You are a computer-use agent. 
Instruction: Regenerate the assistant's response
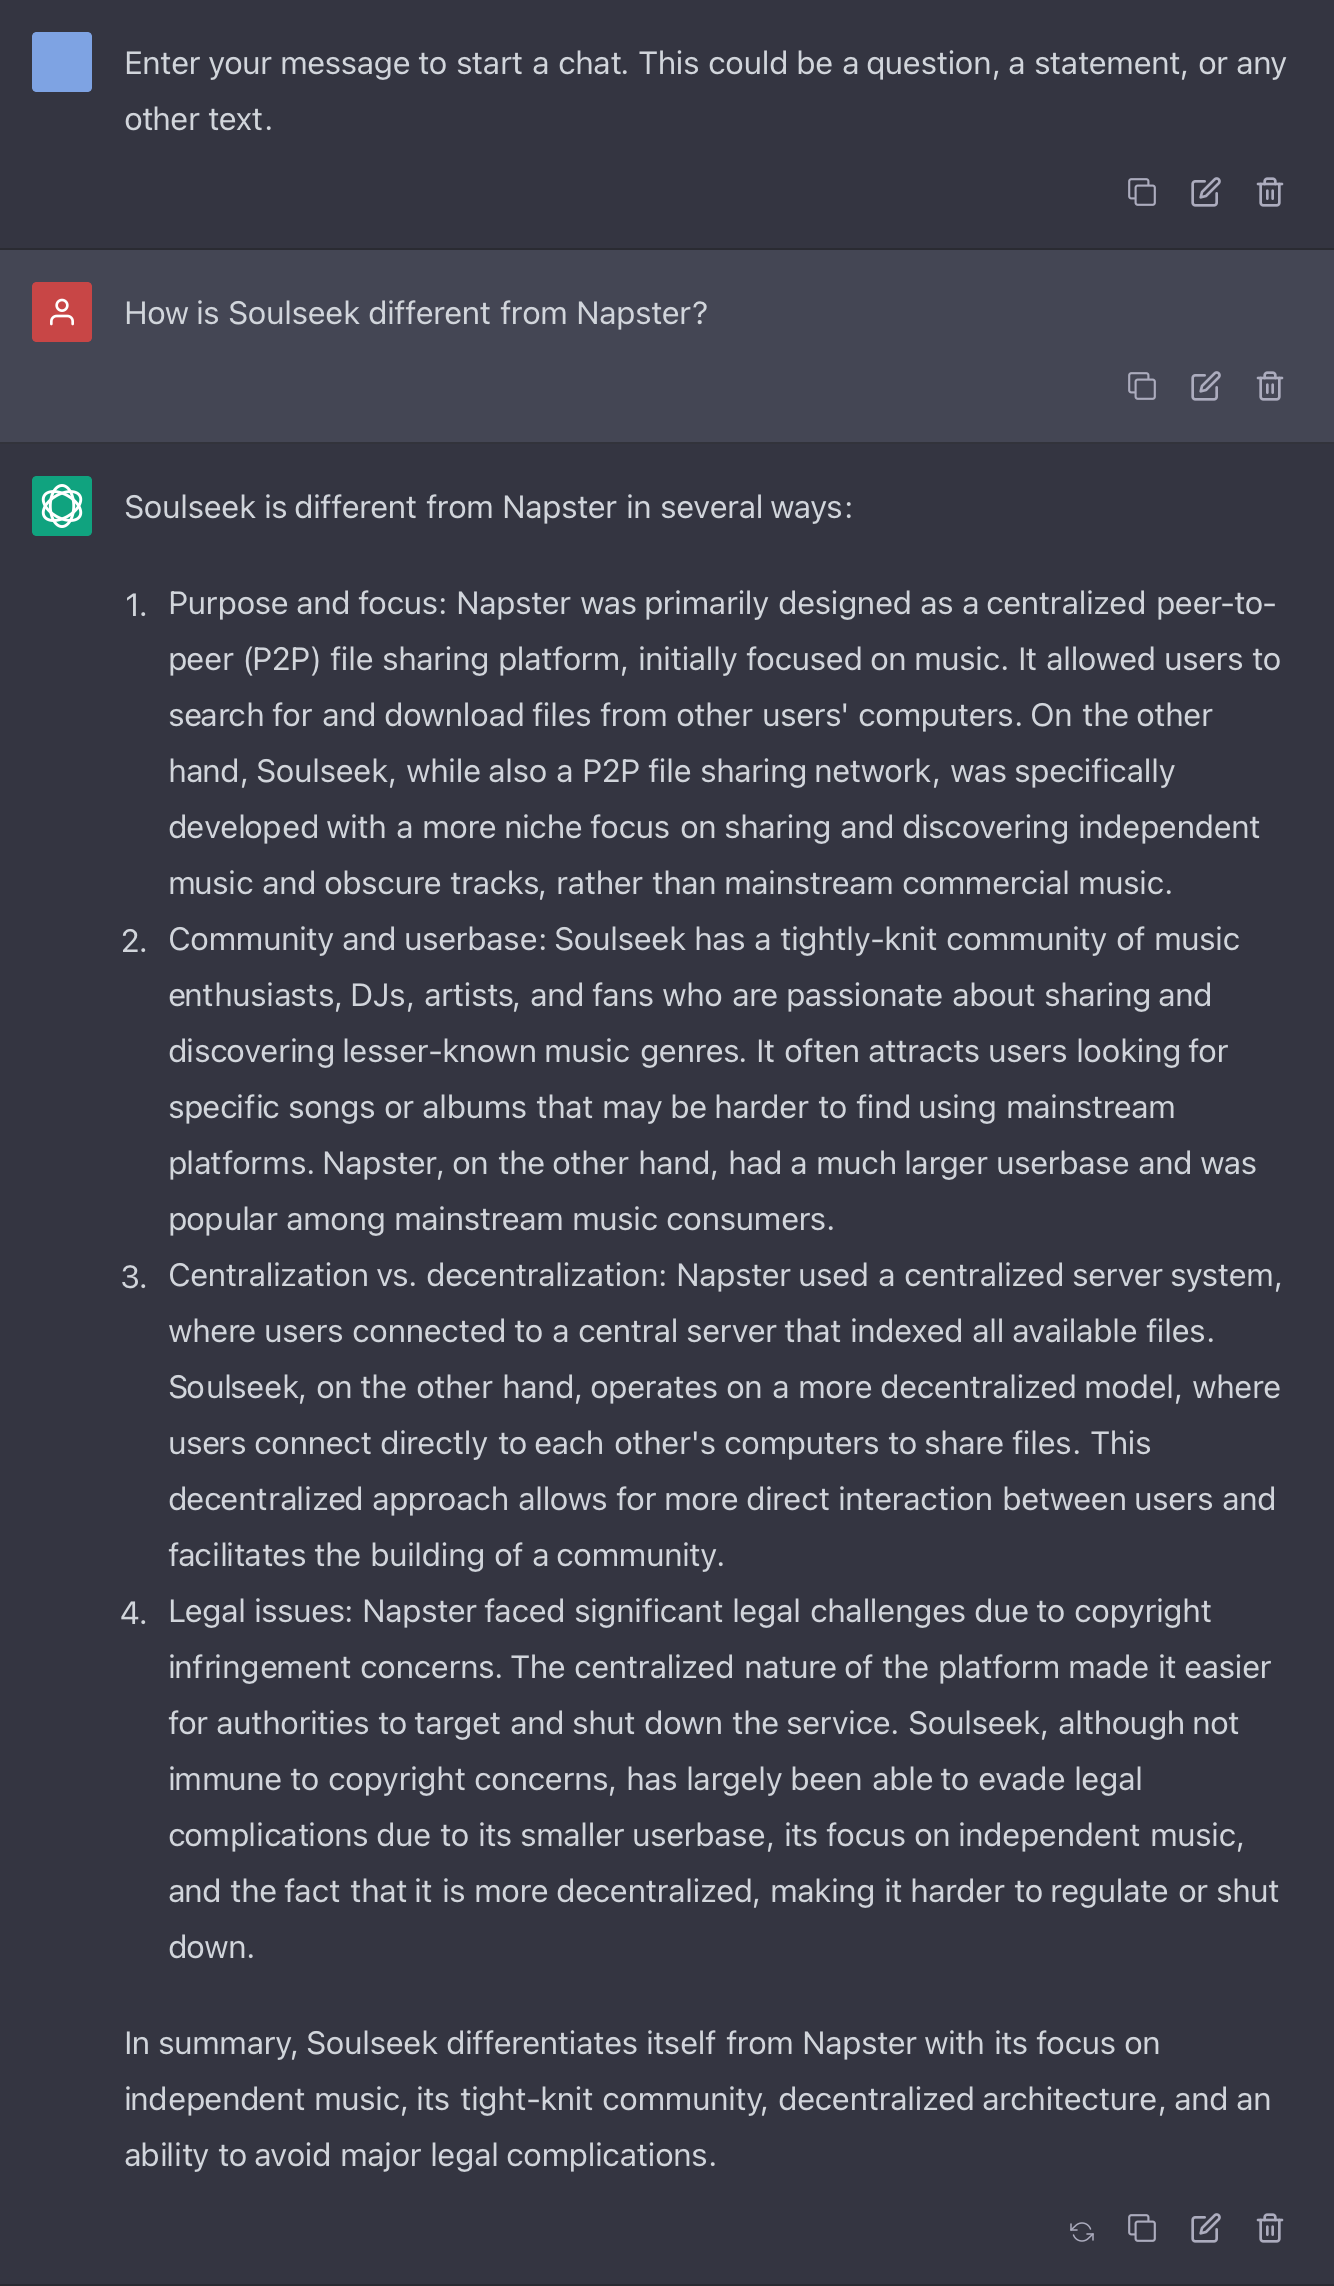1081,2230
